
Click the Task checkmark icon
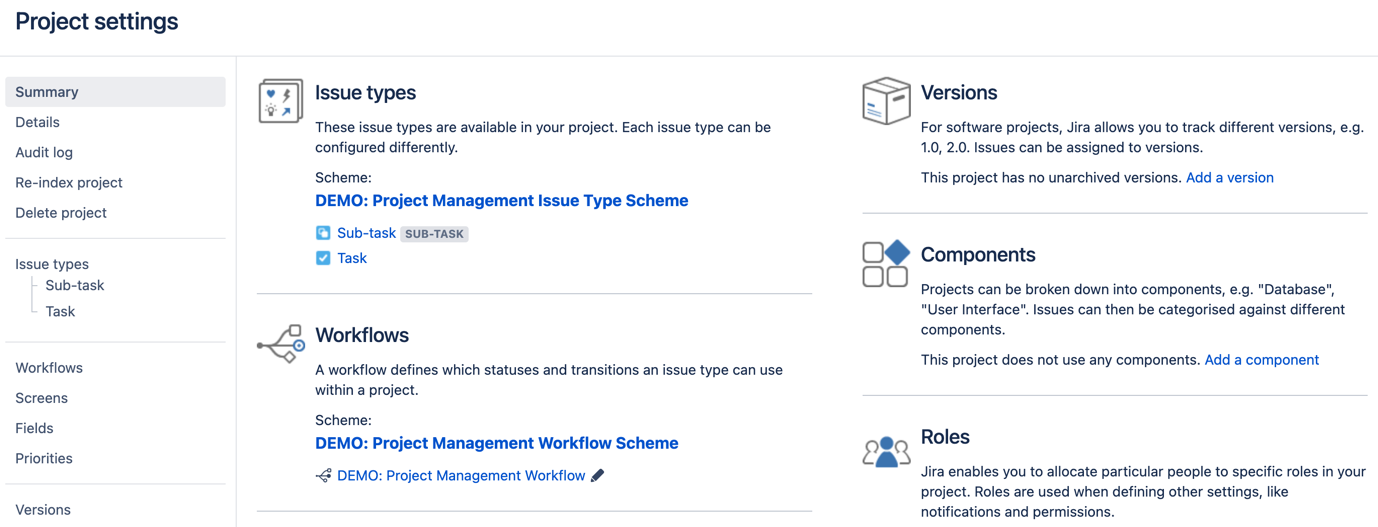click(323, 258)
